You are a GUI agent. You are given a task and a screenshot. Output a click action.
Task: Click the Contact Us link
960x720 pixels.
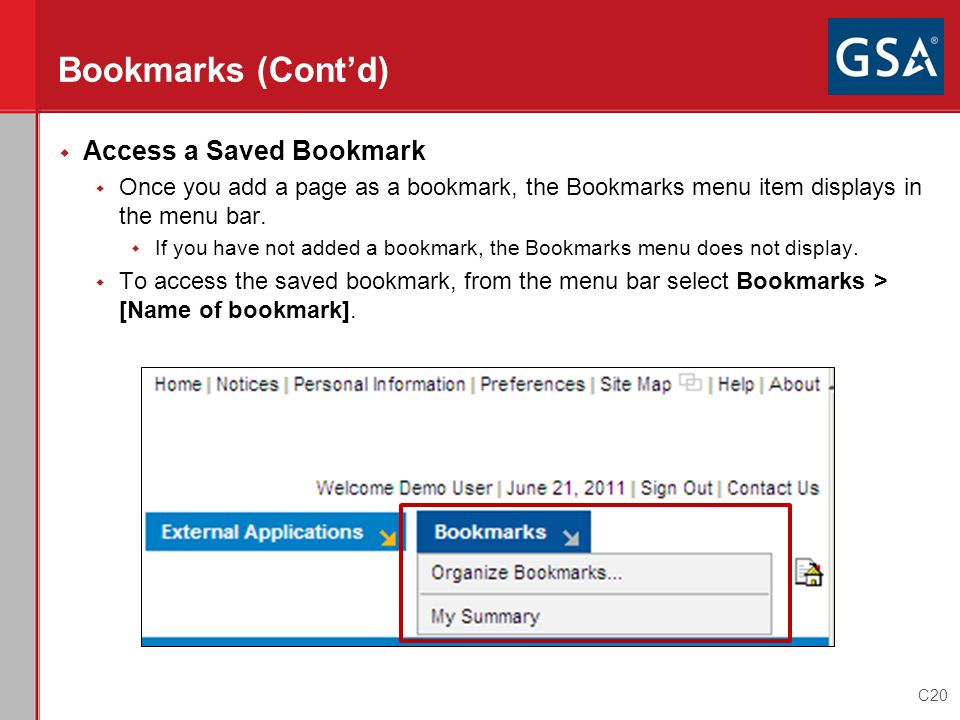773,489
